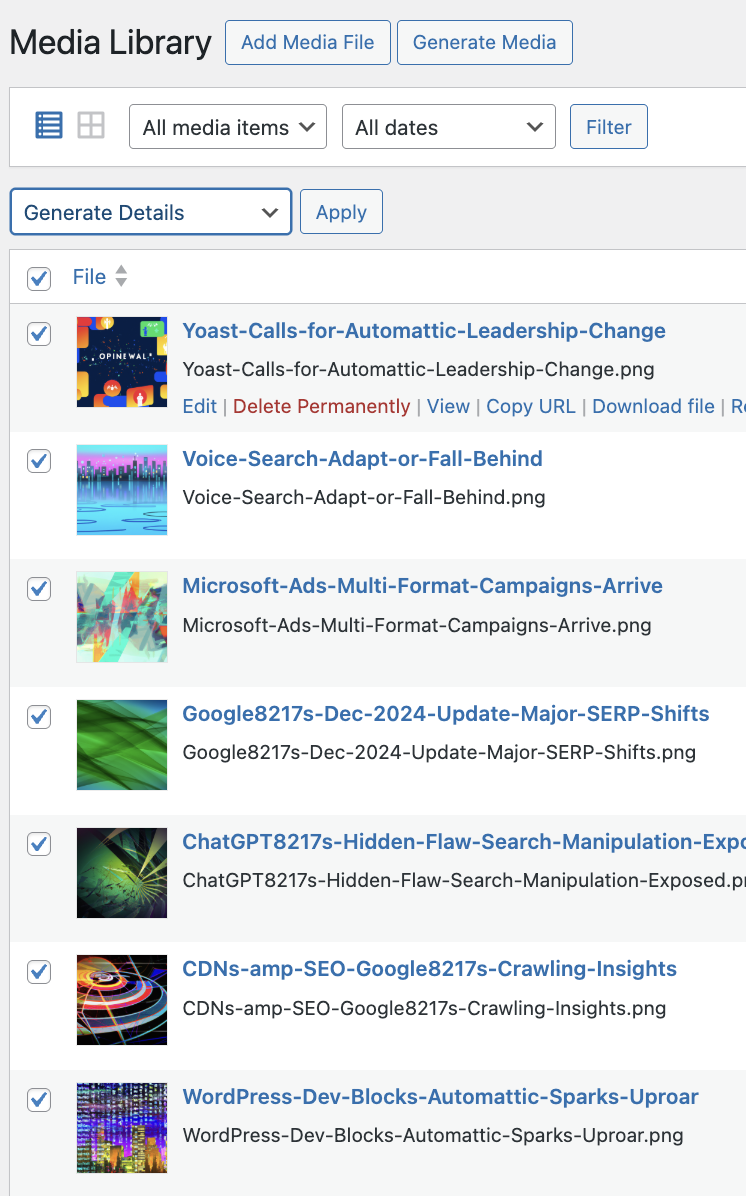The height and width of the screenshot is (1196, 746).
Task: Click the Yoast-Calls image thumbnail
Action: pyautogui.click(x=122, y=362)
